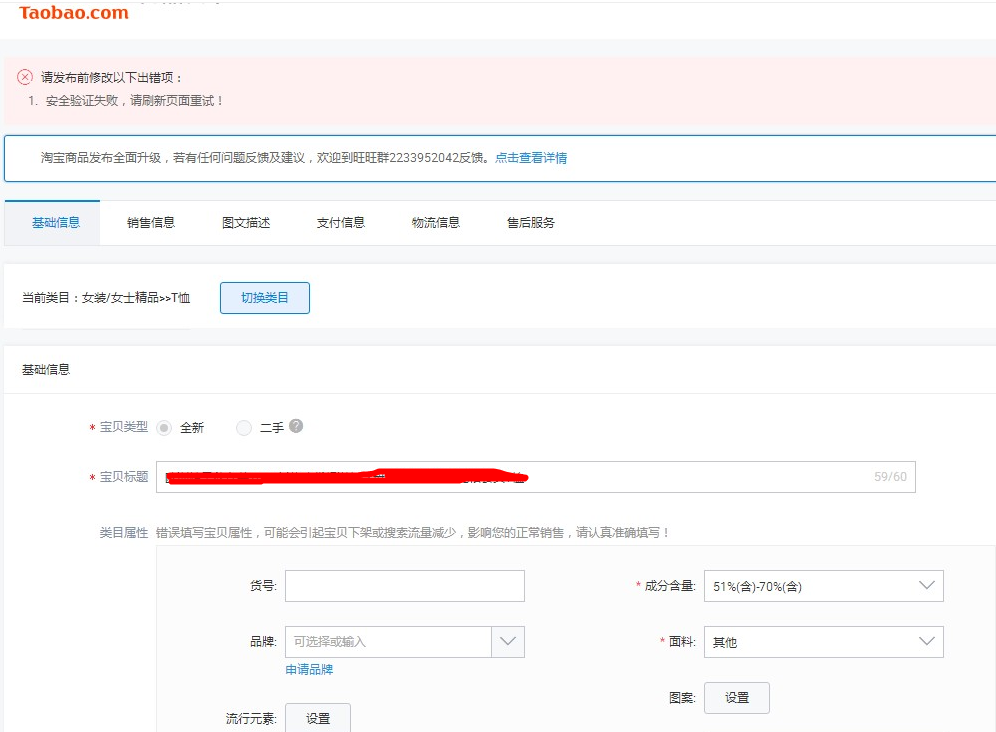This screenshot has width=996, height=732.
Task: Click the Taobao.com logo
Action: [73, 13]
